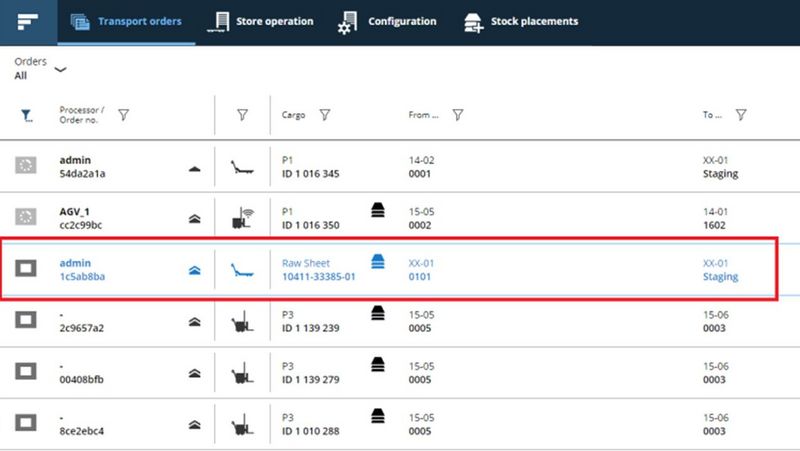800x451 pixels.
Task: Expand priority chevron for order cc2c99bc
Action: [x=195, y=219]
